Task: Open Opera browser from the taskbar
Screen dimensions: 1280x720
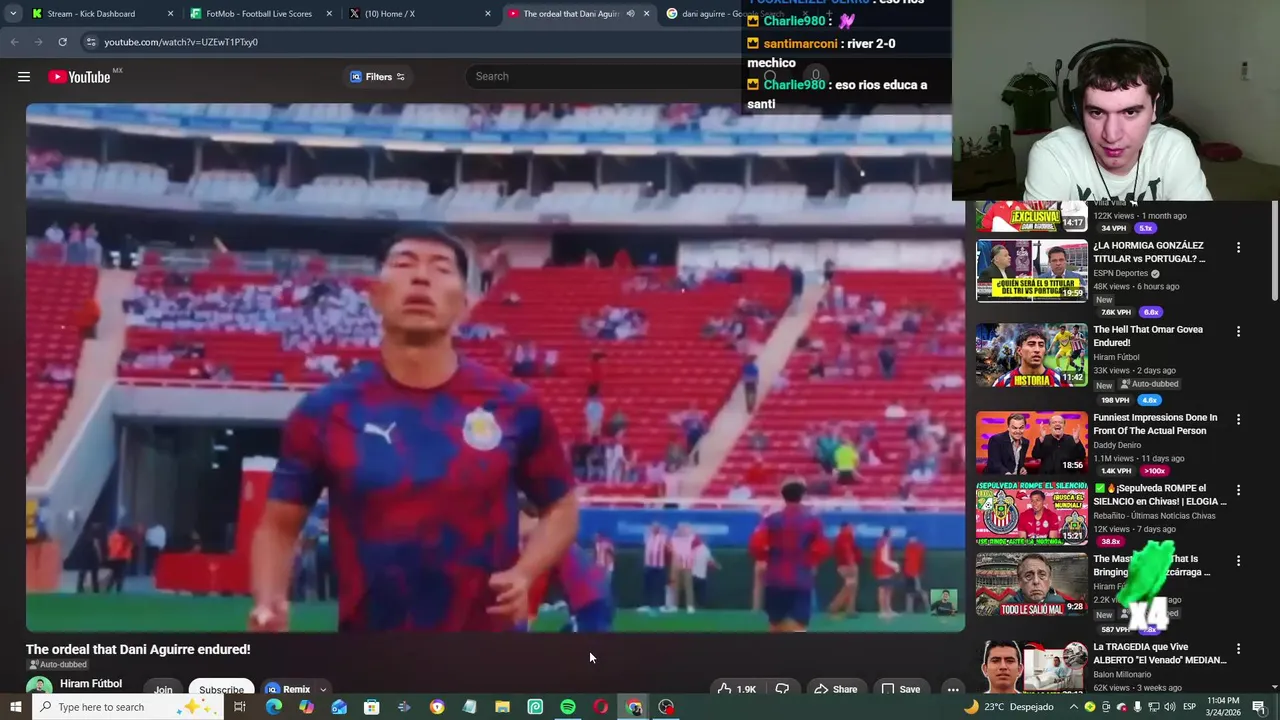Action: point(601,707)
